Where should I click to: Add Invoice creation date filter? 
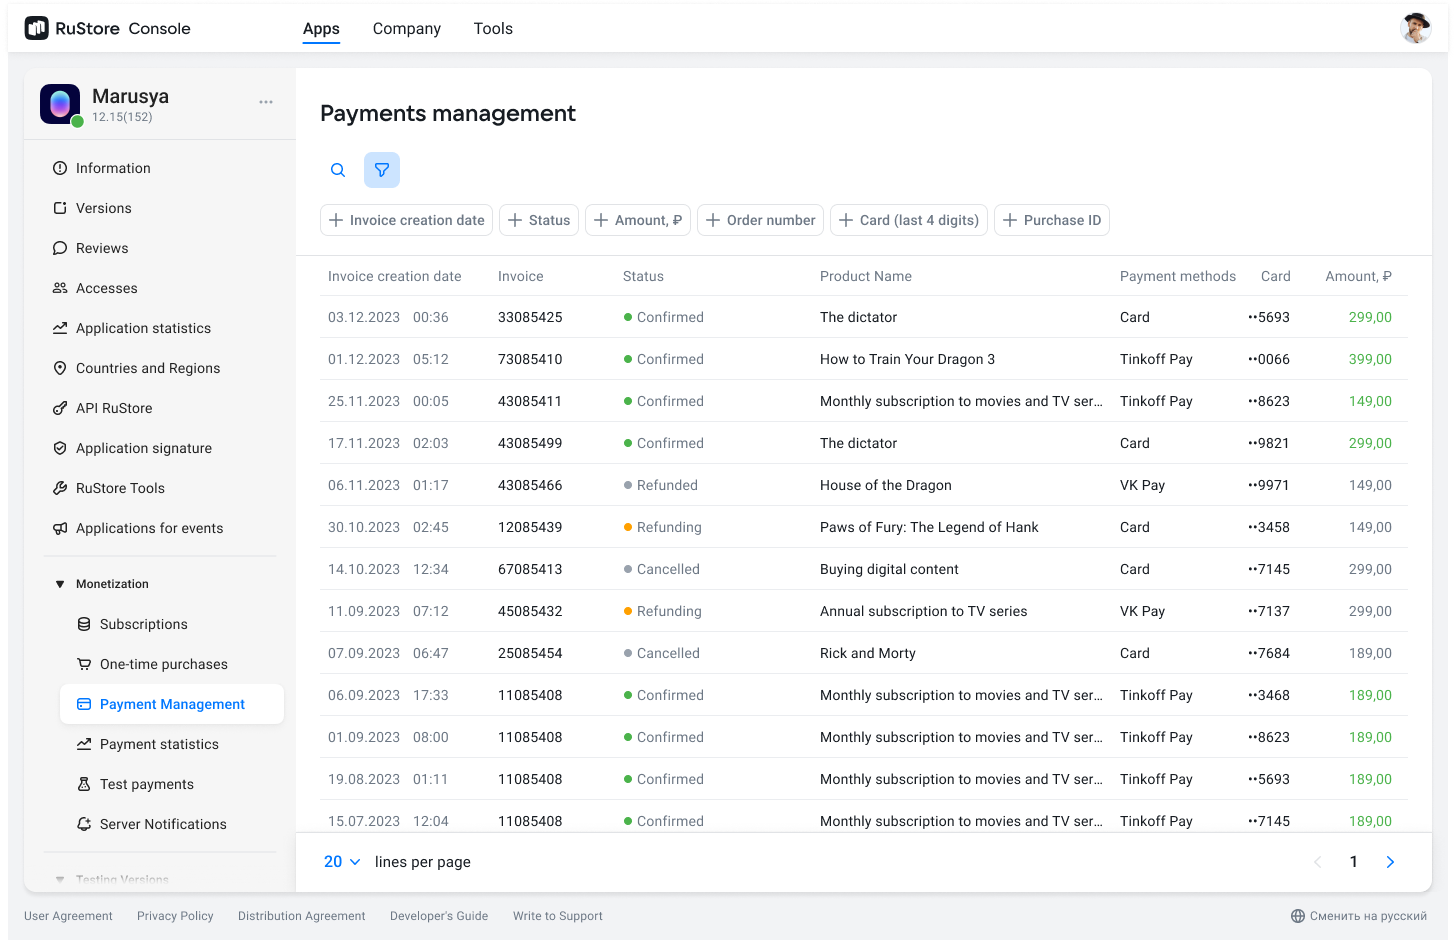(x=406, y=220)
